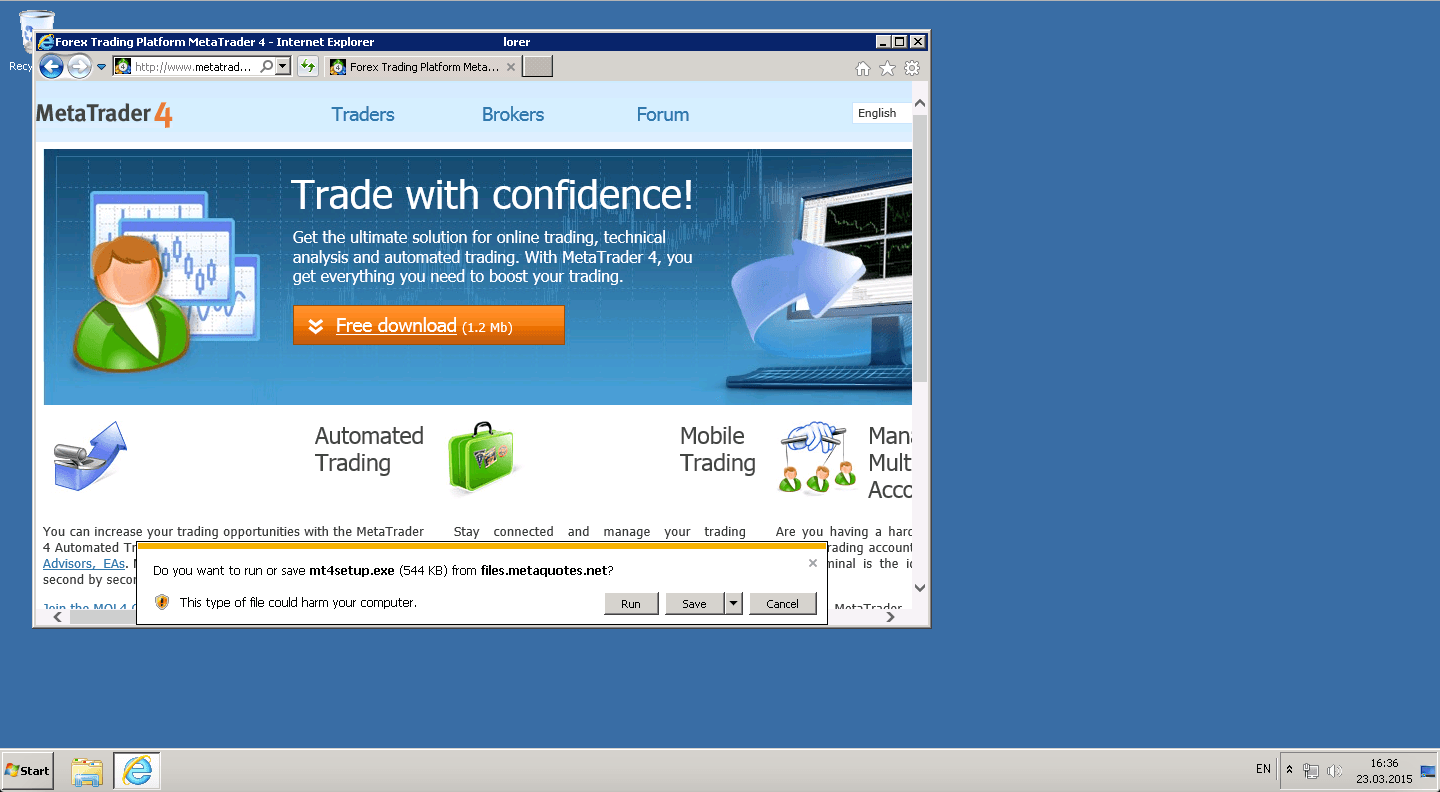Click the Trade with confidence! headline

click(x=492, y=195)
